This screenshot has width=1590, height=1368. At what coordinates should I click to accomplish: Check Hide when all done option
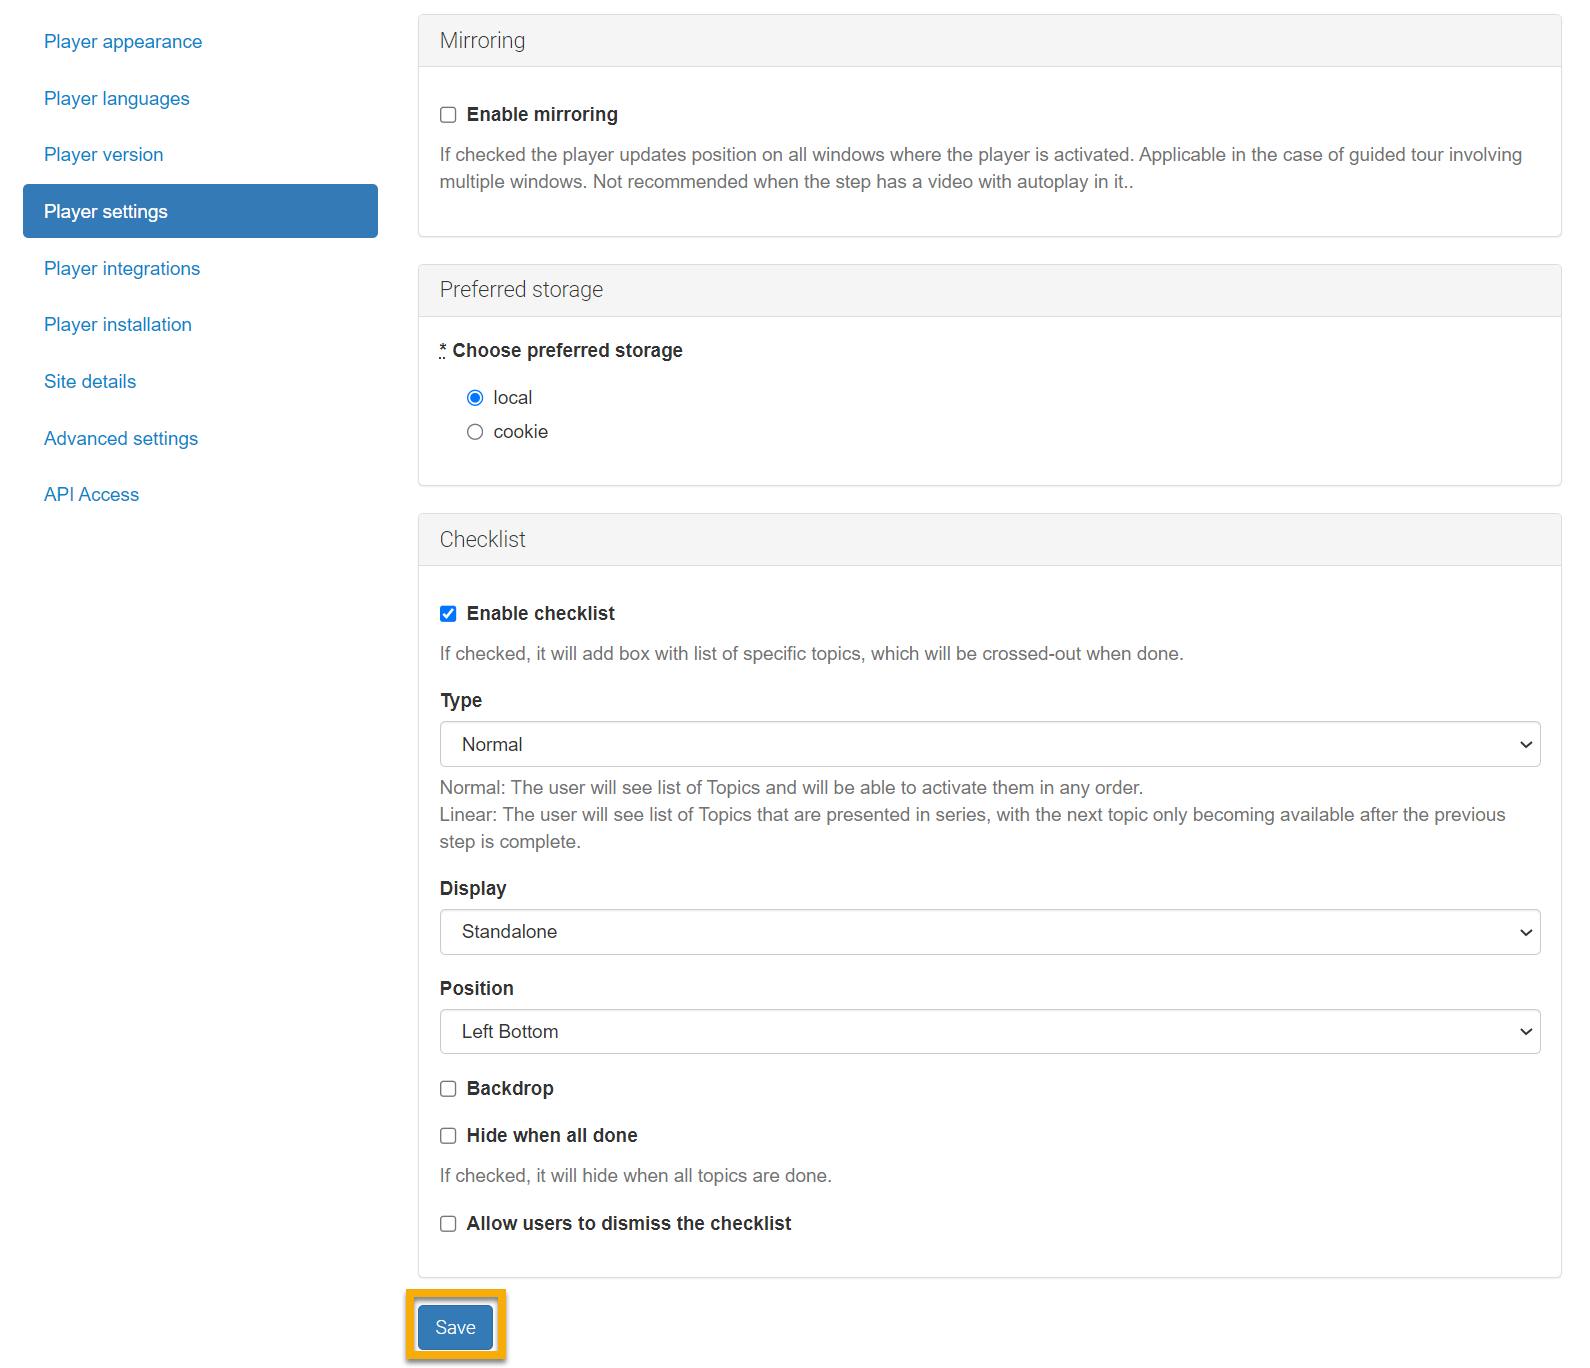tap(449, 1136)
